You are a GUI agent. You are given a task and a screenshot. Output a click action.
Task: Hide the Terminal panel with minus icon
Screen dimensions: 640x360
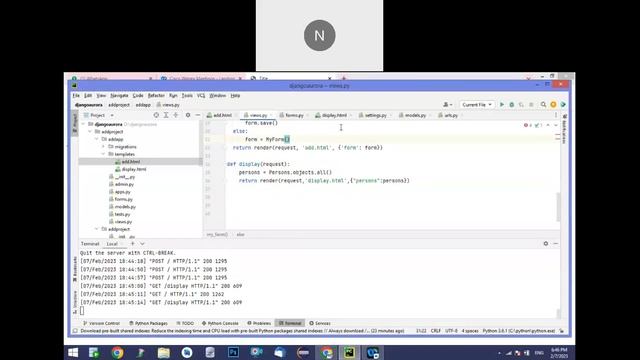pyautogui.click(x=556, y=244)
